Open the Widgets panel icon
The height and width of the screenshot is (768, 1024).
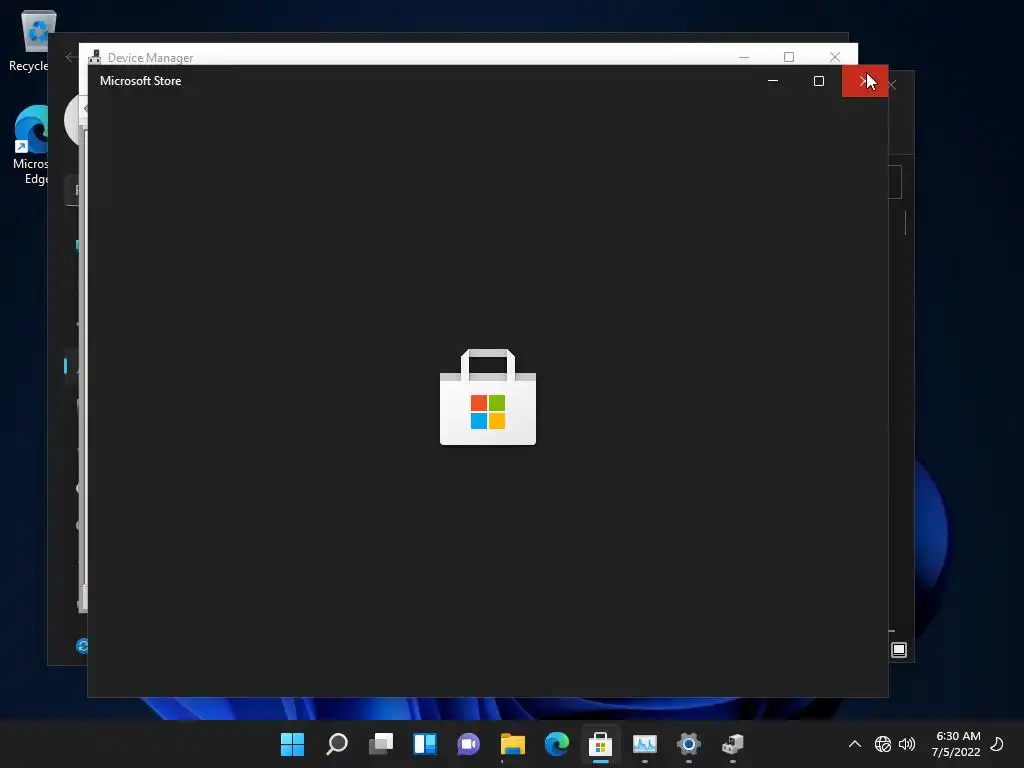pos(424,744)
